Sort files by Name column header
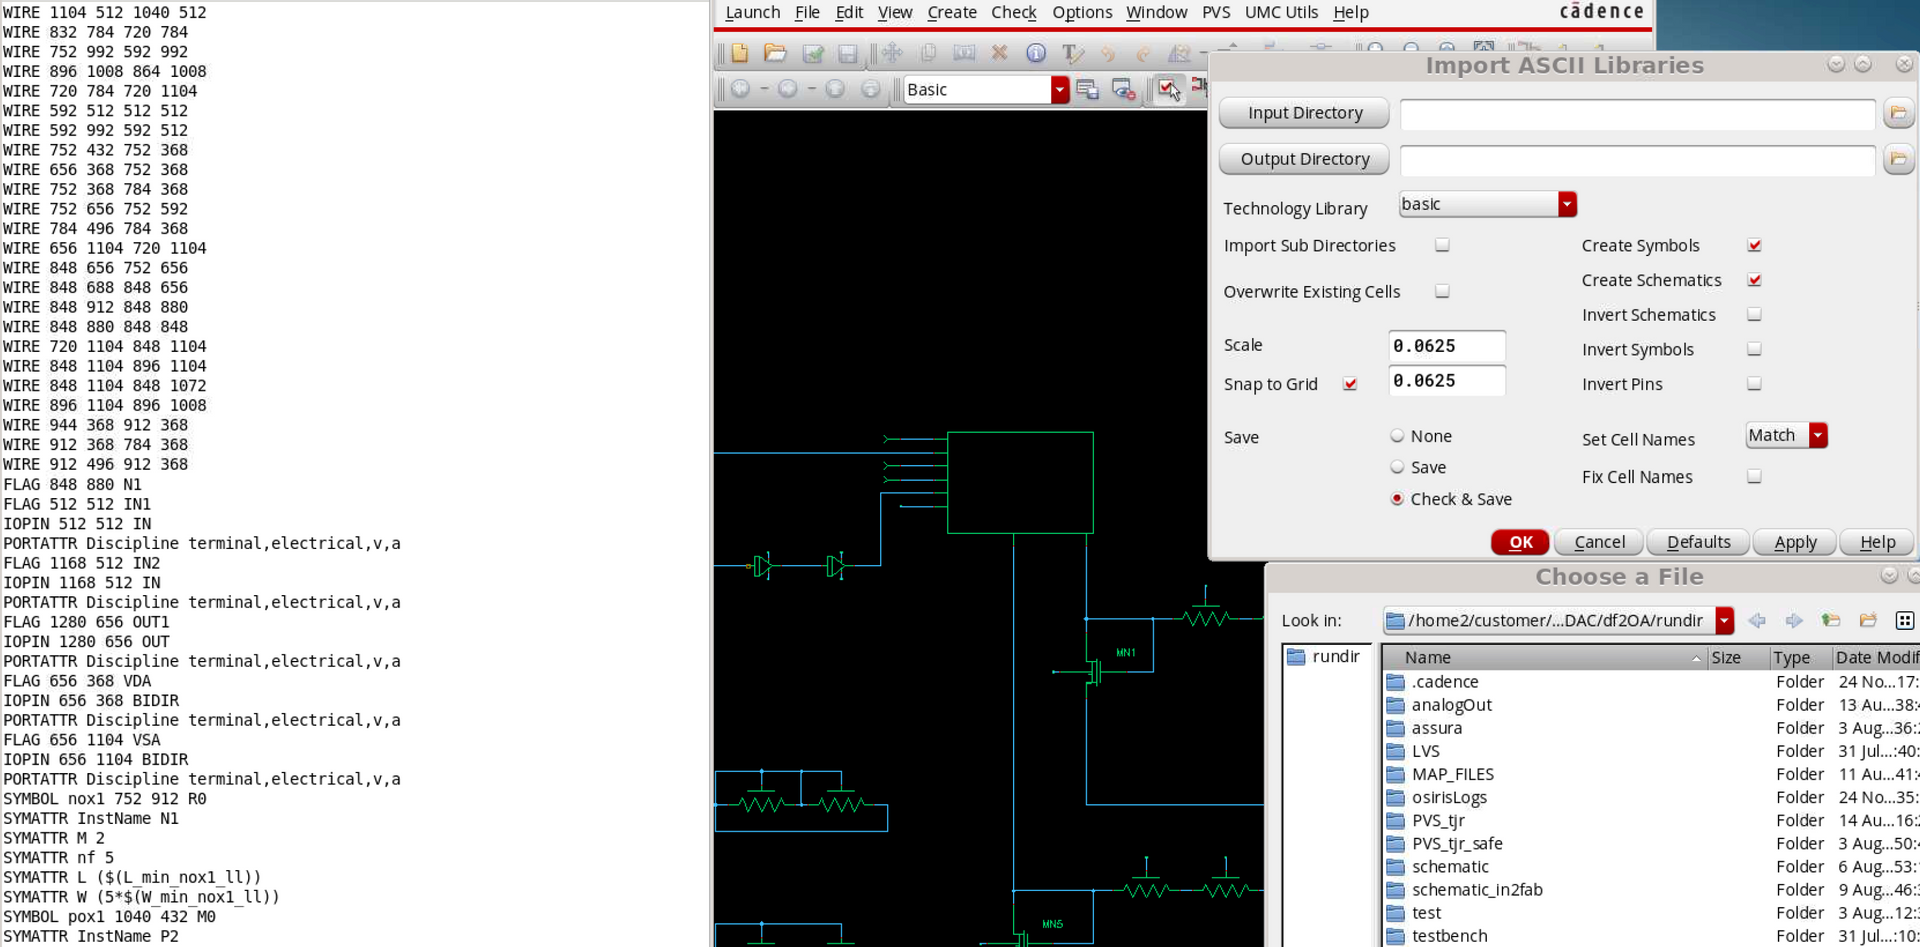The height and width of the screenshot is (947, 1920). pyautogui.click(x=1544, y=657)
